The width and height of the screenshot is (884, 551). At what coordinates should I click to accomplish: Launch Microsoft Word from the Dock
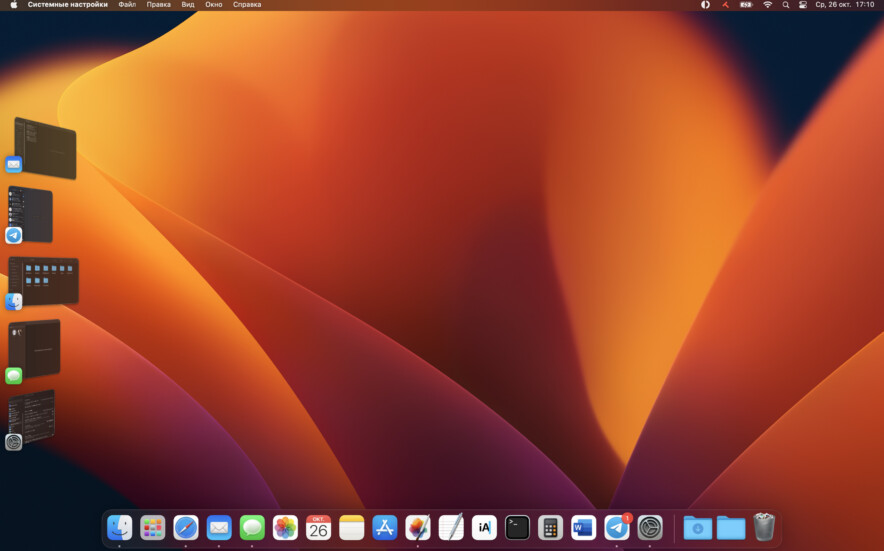point(584,528)
